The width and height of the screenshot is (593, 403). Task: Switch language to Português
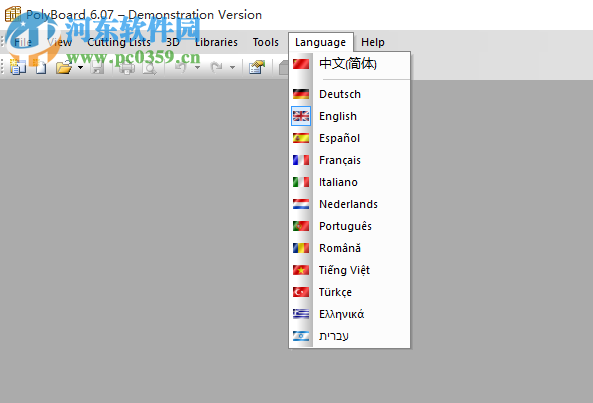tap(349, 226)
